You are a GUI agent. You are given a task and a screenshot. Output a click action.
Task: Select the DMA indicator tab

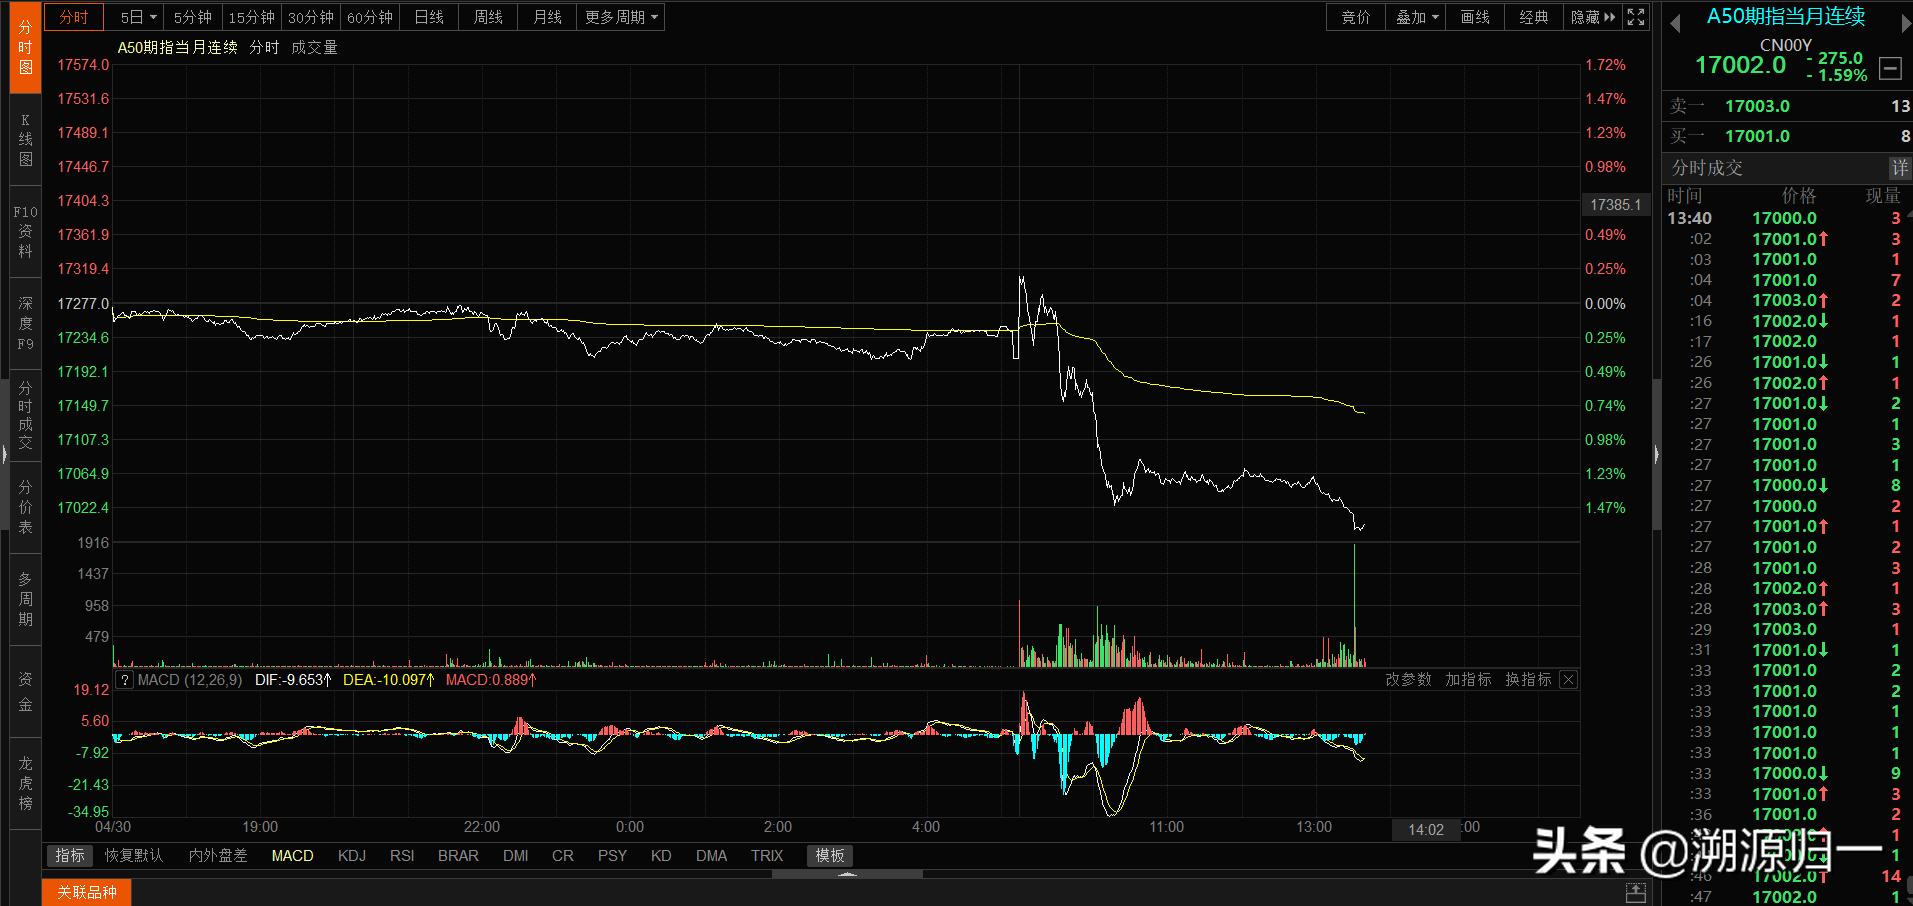point(711,856)
